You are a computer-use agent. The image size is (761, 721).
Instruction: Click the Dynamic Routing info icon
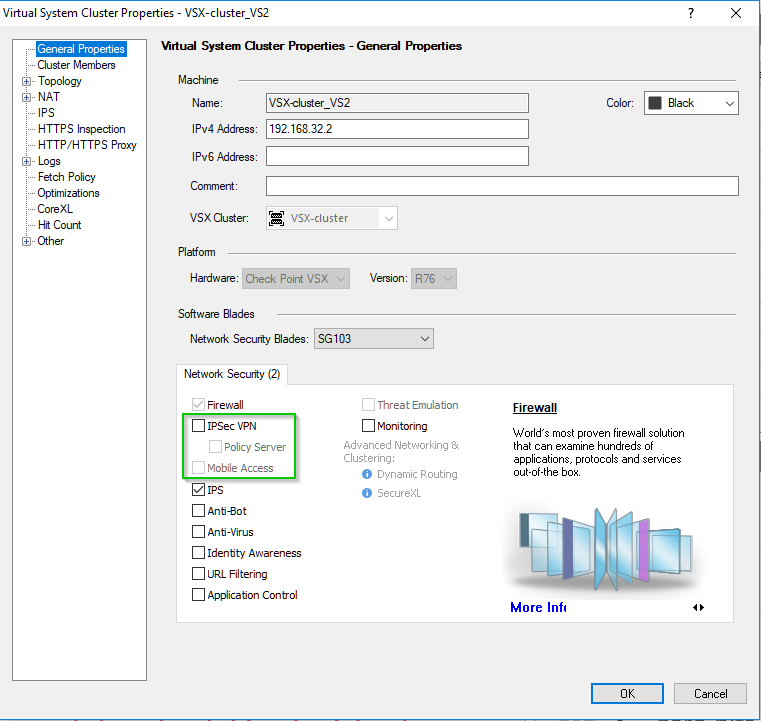367,474
